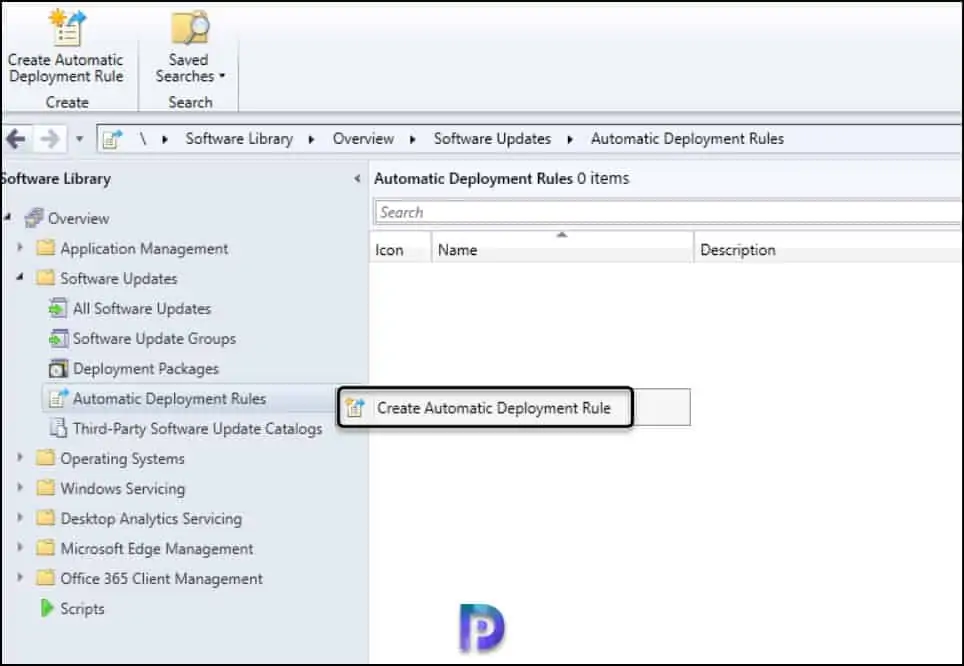
Task: Click Create Automatic Deployment Rule ribbon icon
Action: [66, 28]
